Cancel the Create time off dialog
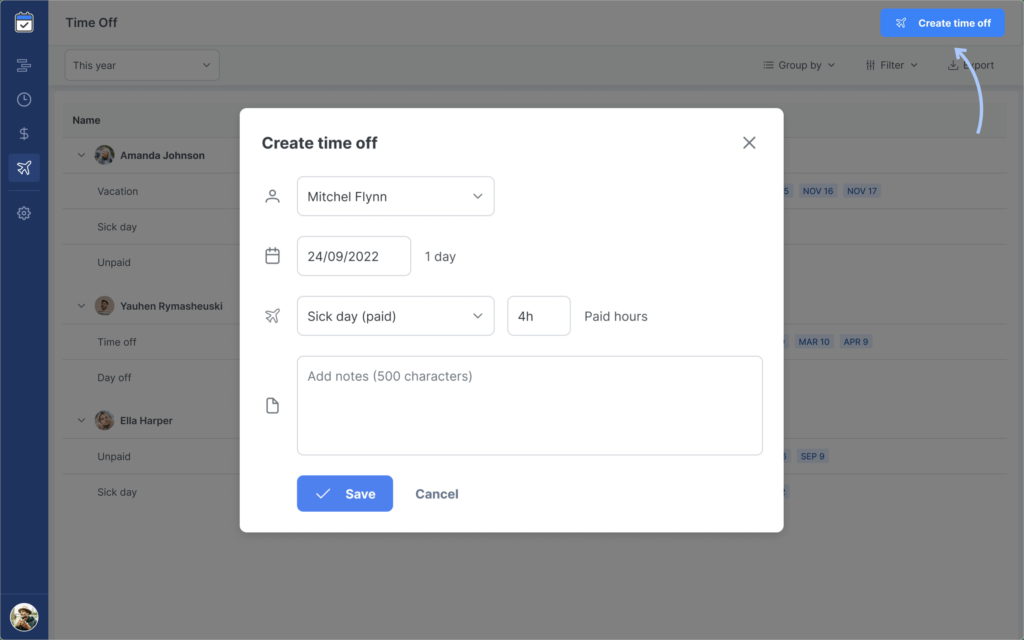Viewport: 1024px width, 640px height. [437, 493]
